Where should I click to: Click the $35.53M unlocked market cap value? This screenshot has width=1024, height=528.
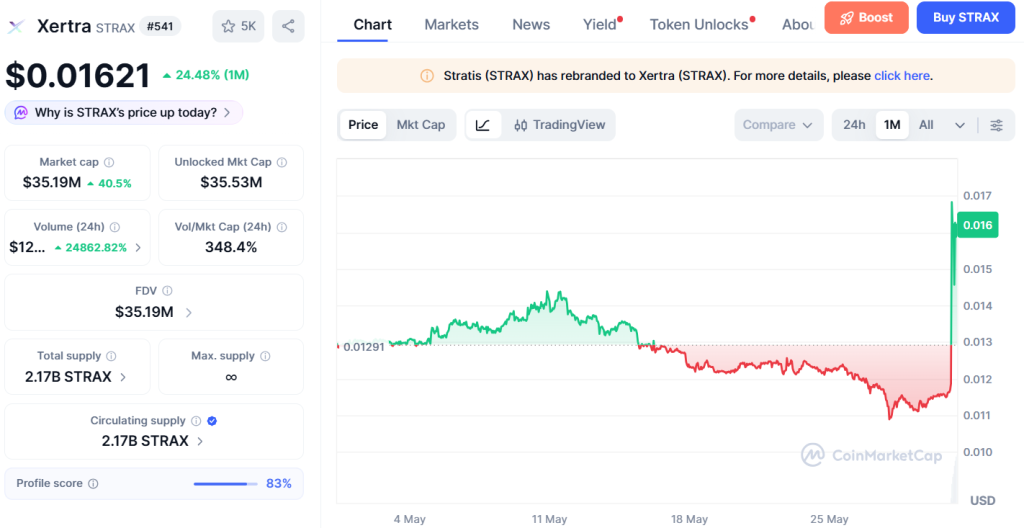pyautogui.click(x=231, y=183)
